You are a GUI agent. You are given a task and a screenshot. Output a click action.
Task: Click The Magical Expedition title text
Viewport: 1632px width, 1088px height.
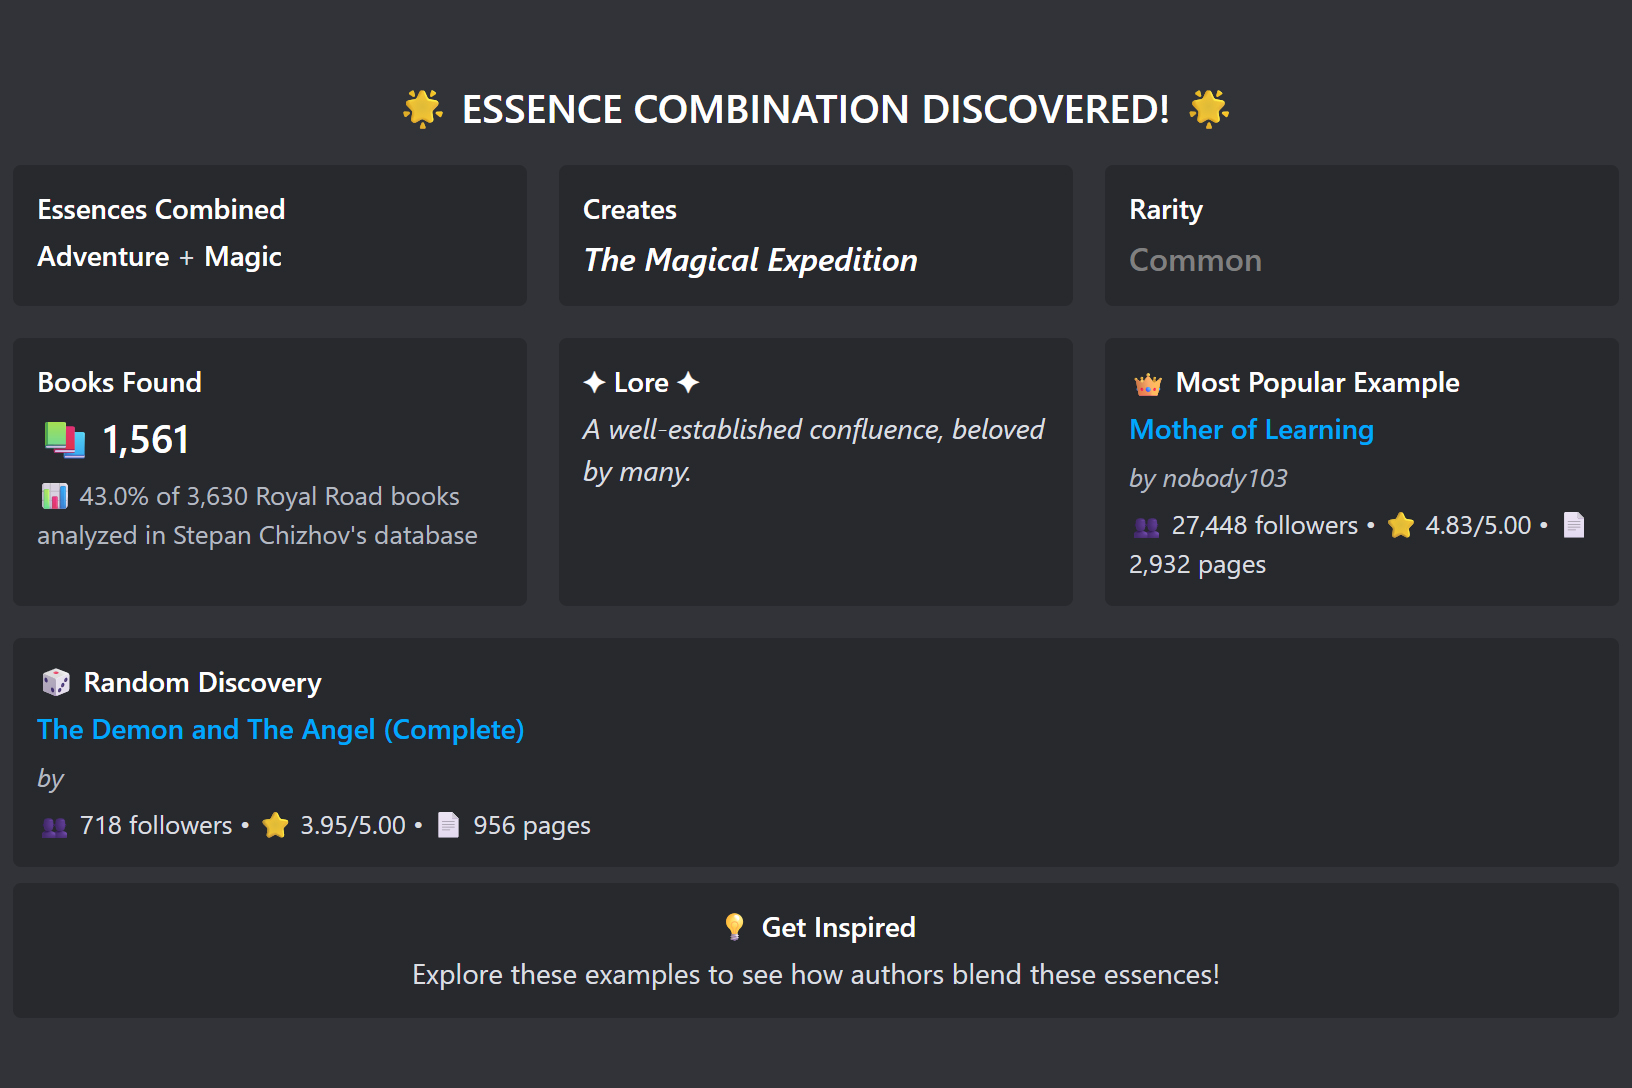click(750, 260)
